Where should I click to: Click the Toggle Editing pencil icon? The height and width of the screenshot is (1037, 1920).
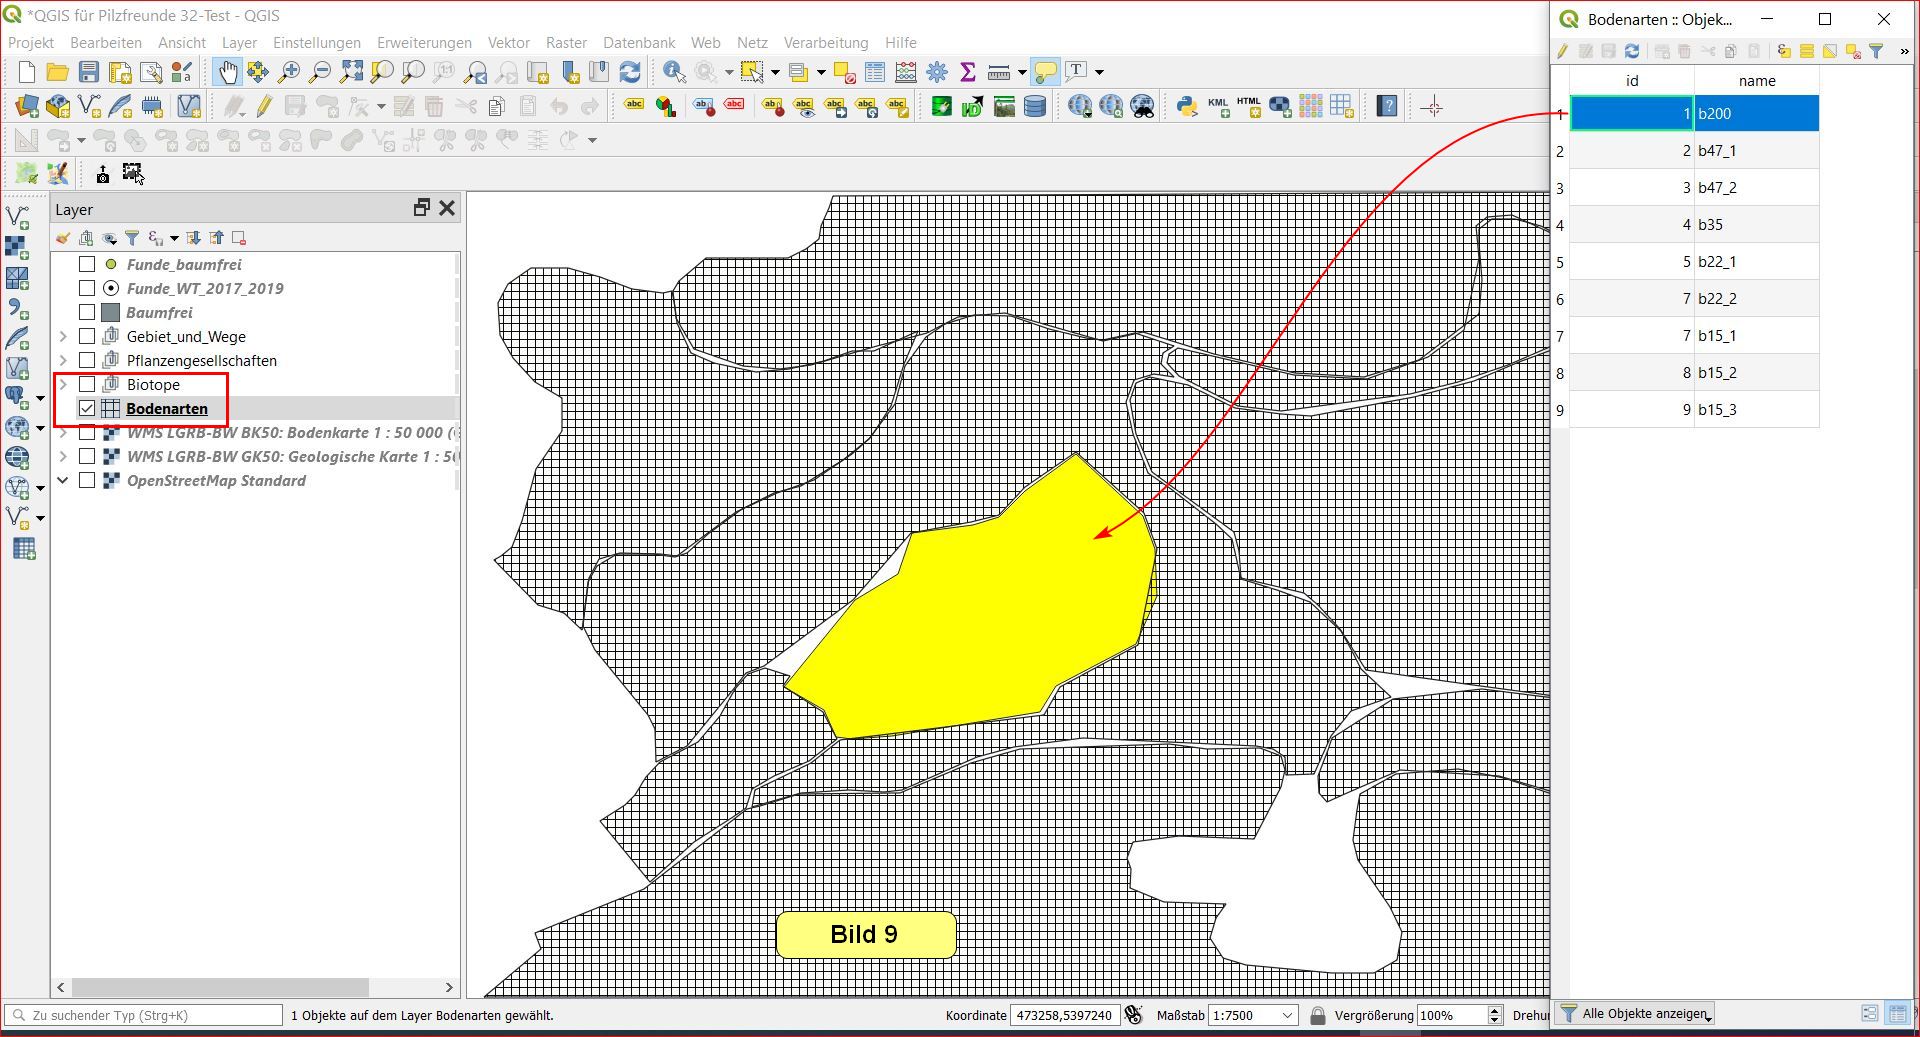pos(264,106)
